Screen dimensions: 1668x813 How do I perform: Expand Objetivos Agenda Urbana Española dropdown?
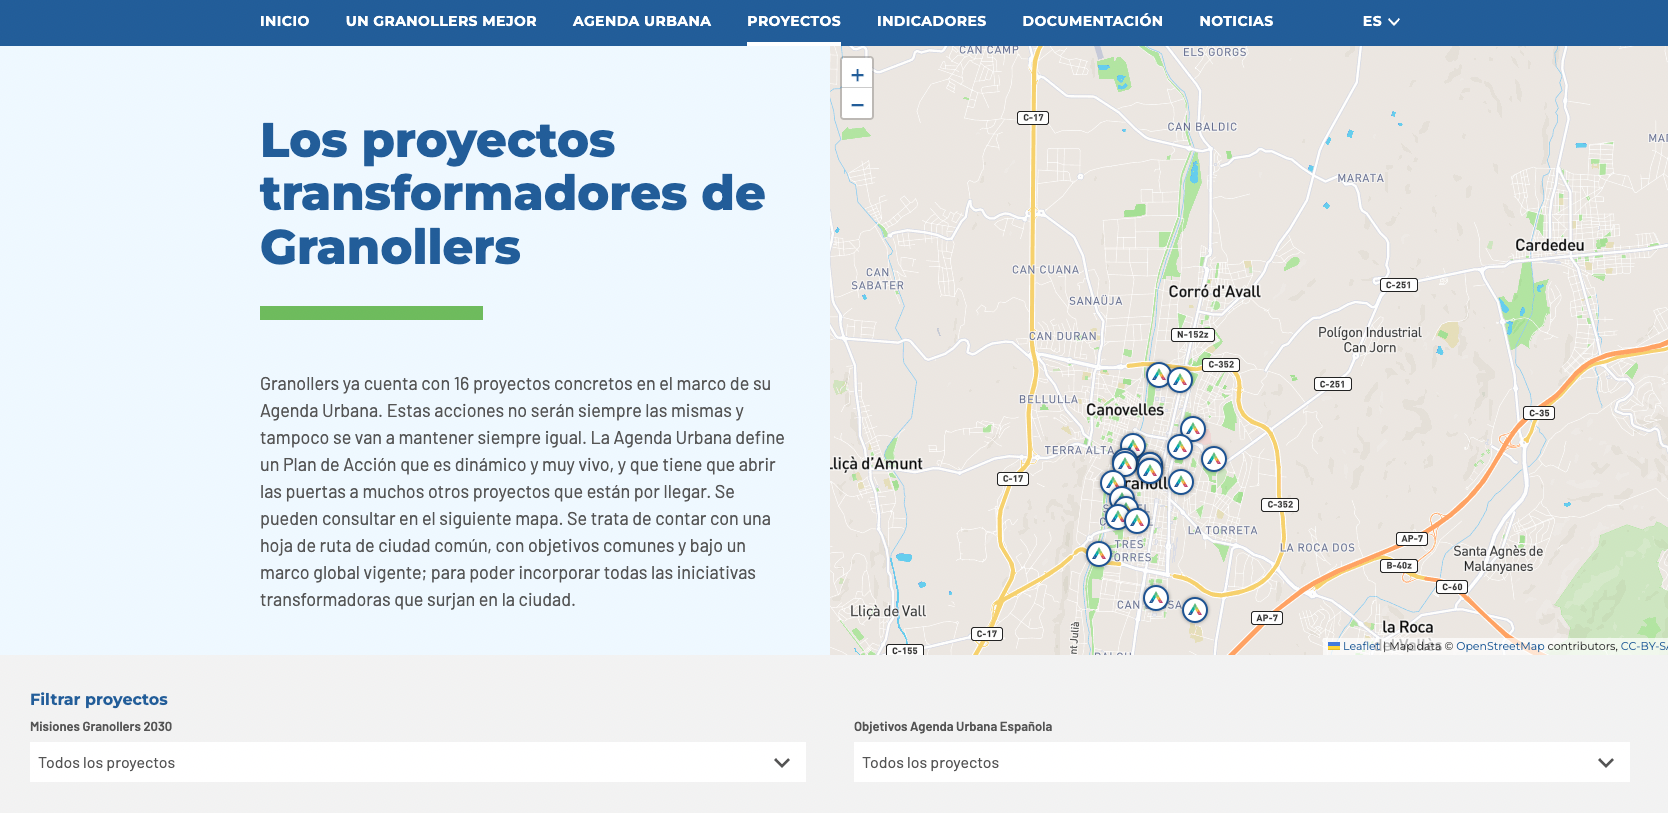click(x=1241, y=762)
